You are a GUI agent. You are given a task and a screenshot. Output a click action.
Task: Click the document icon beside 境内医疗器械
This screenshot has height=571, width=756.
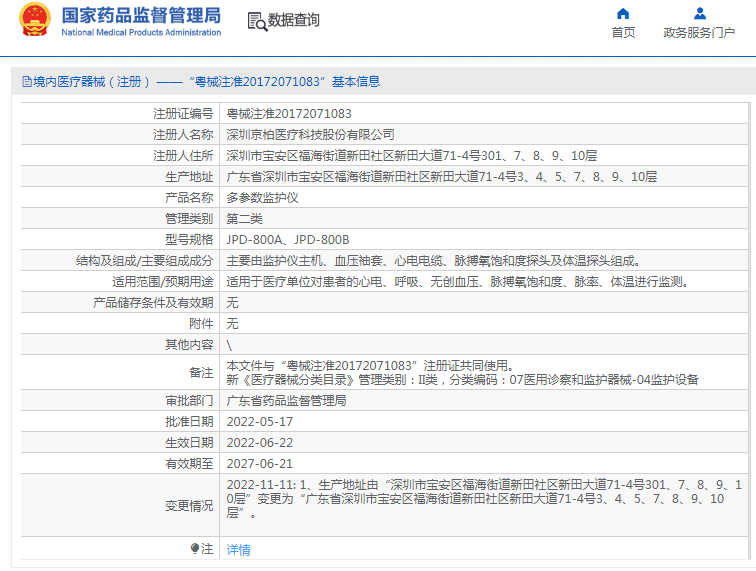(x=27, y=82)
